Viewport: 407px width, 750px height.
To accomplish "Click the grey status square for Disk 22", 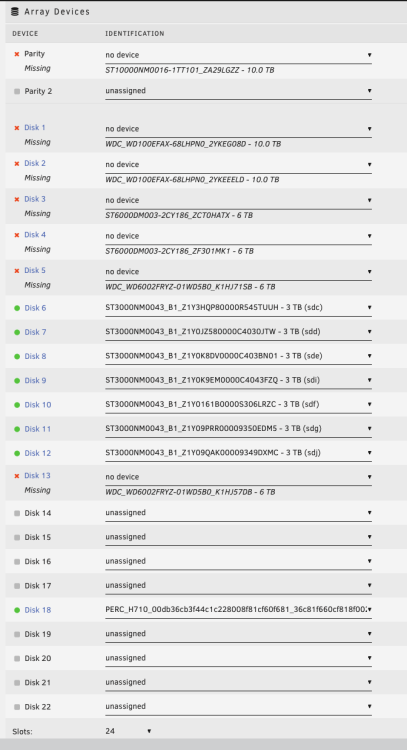I will [x=17, y=707].
